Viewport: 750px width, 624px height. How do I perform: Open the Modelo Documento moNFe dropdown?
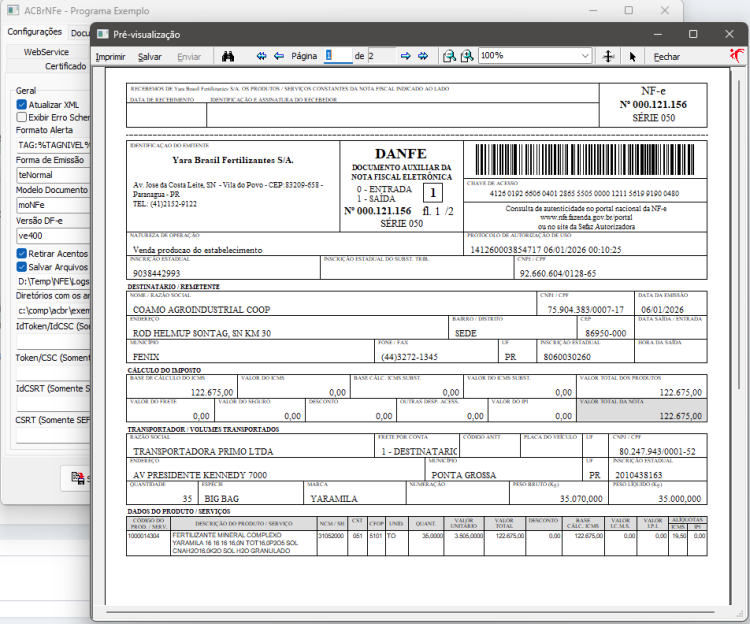click(x=53, y=205)
